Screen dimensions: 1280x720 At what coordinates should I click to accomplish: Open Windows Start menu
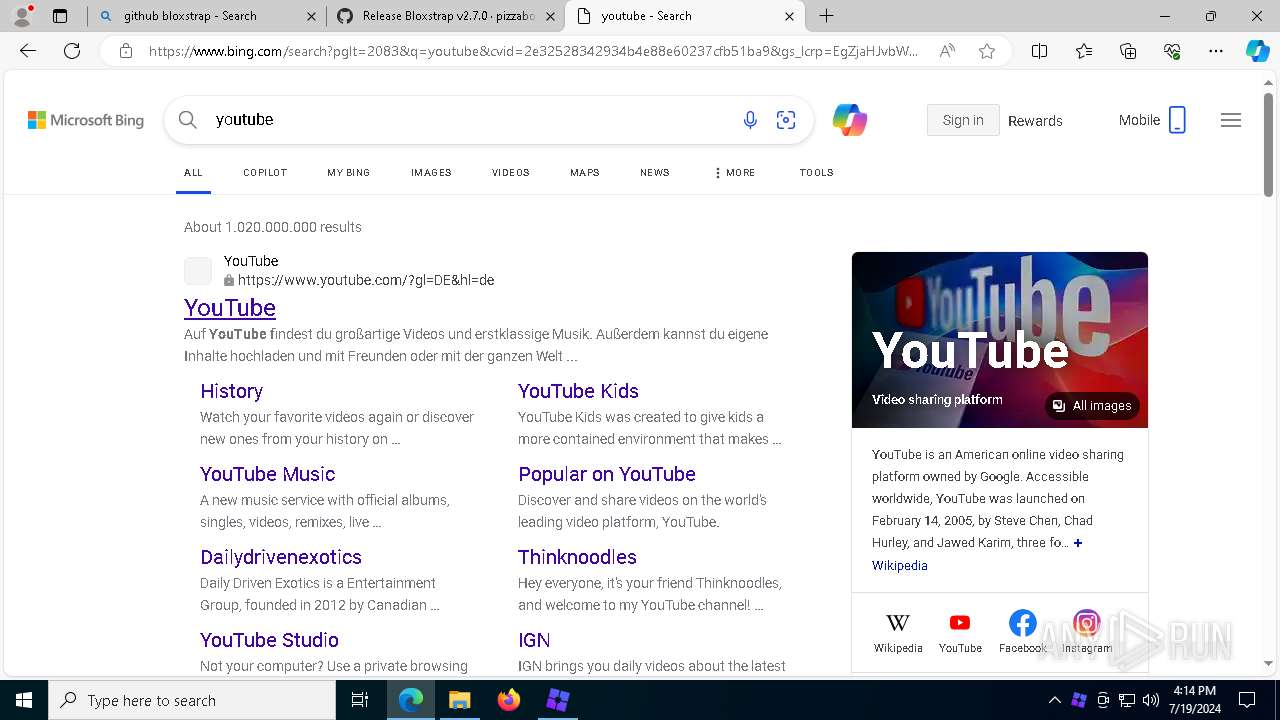(x=24, y=700)
